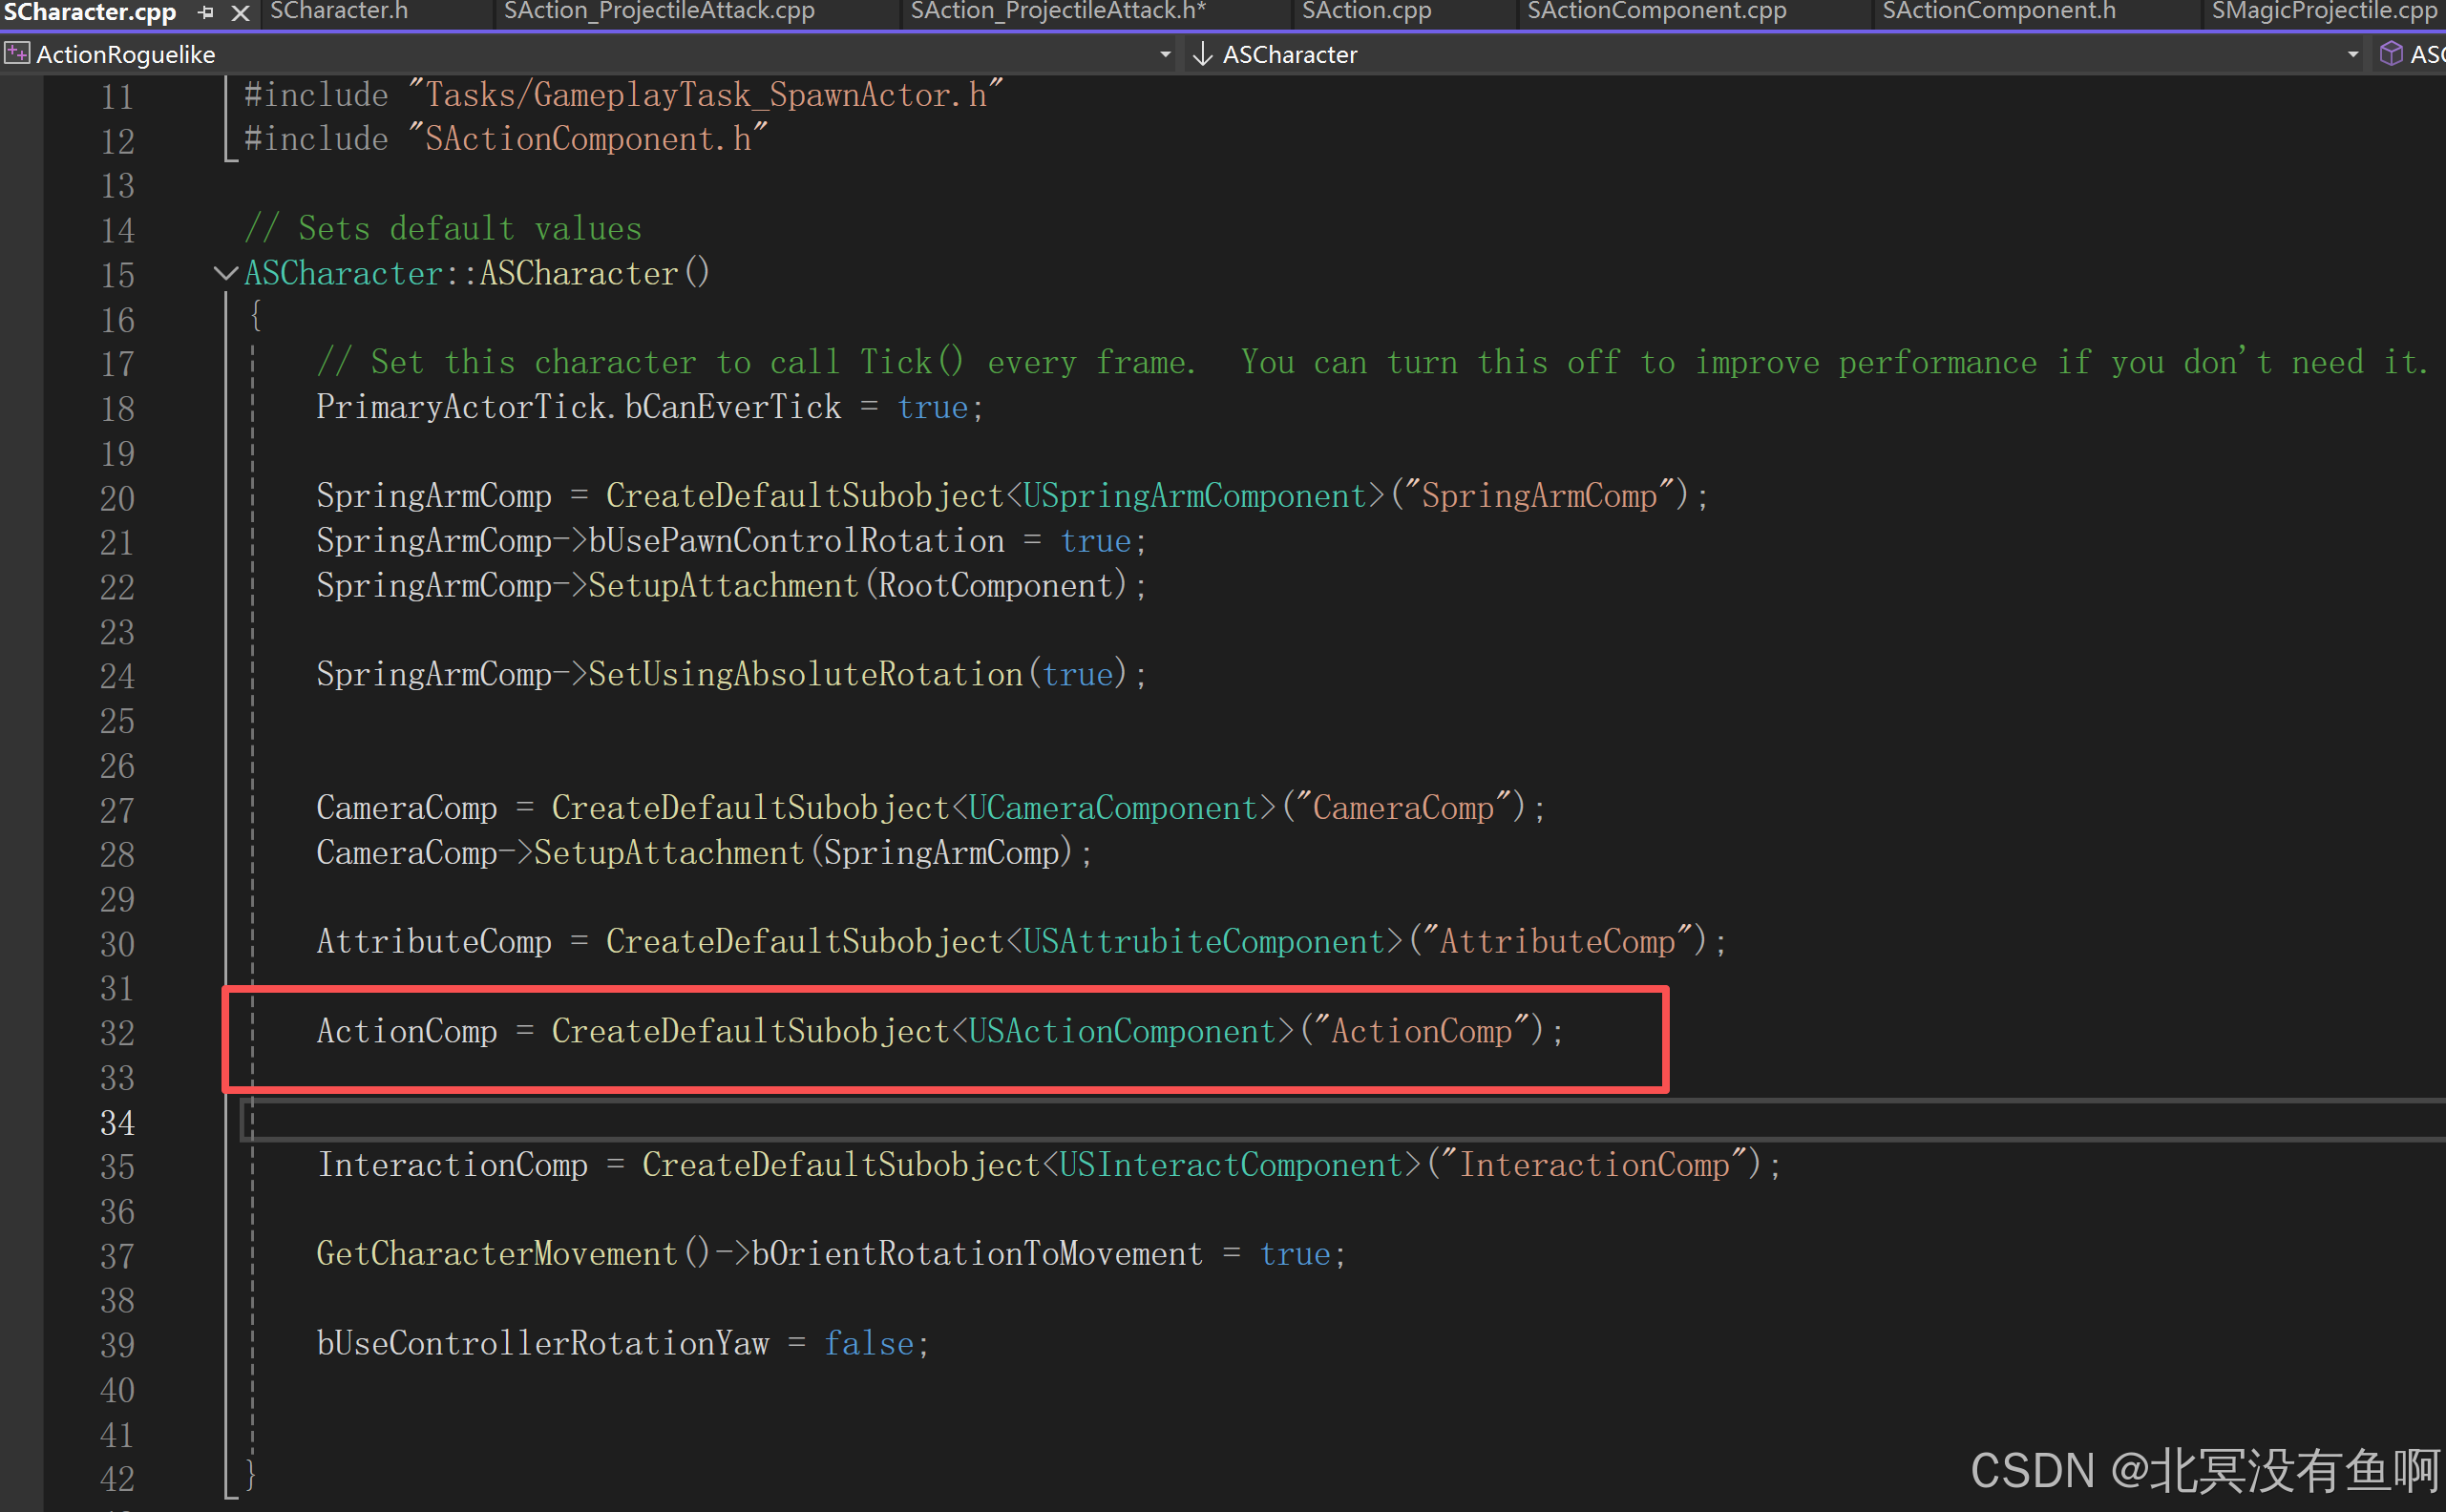
Task: Pin the SCharacter.cpp tab
Action: click(207, 13)
